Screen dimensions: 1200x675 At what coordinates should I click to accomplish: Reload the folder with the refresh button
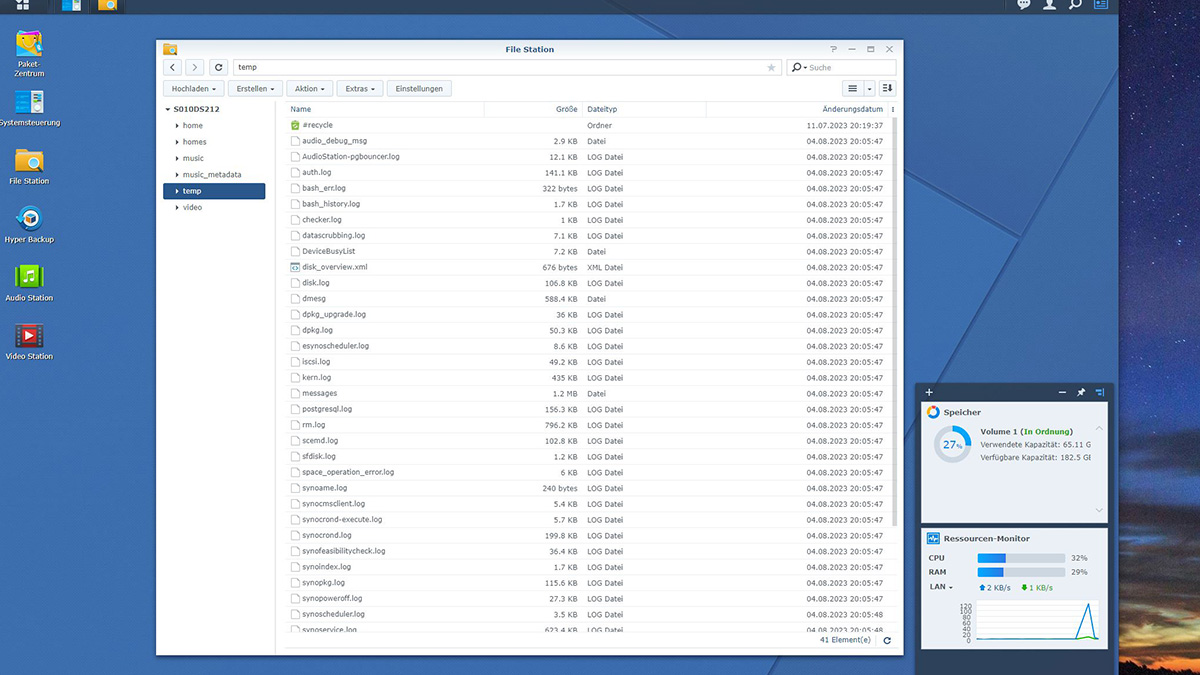(219, 67)
